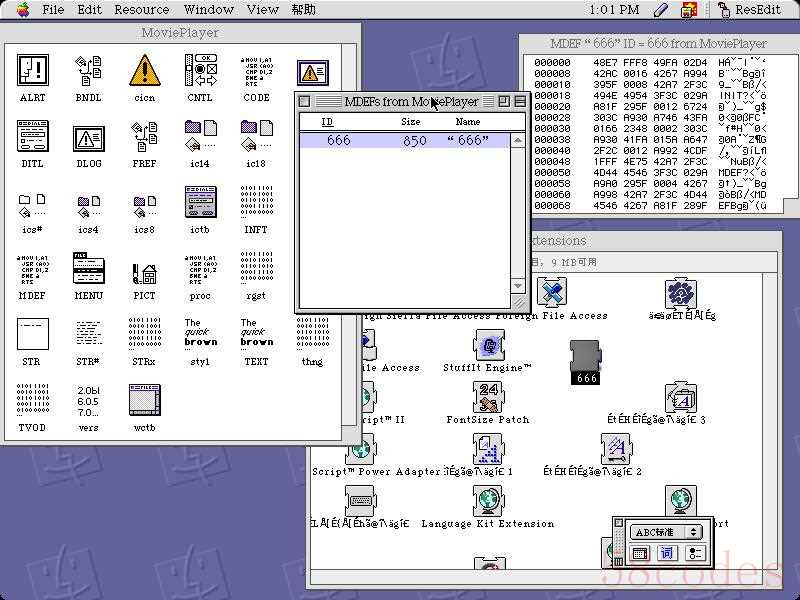The height and width of the screenshot is (600, 800).
Task: Select the FontSize Patch extension icon
Action: 488,397
